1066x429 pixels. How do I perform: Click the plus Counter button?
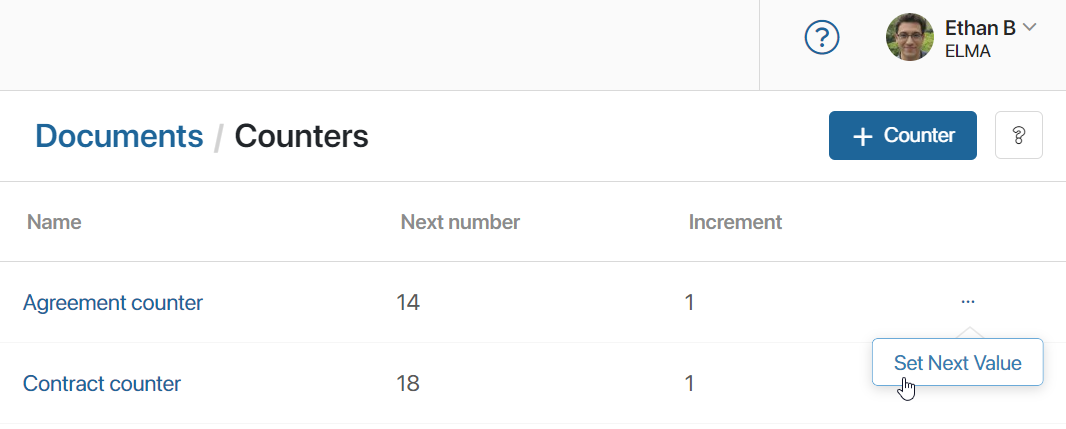902,135
